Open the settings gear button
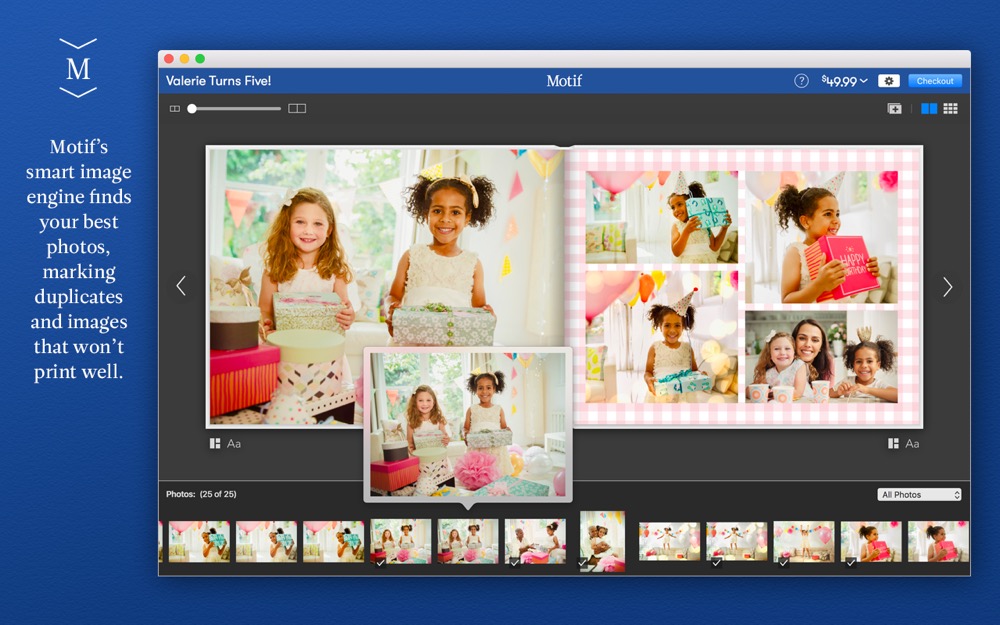The width and height of the screenshot is (1000, 625). (x=888, y=81)
